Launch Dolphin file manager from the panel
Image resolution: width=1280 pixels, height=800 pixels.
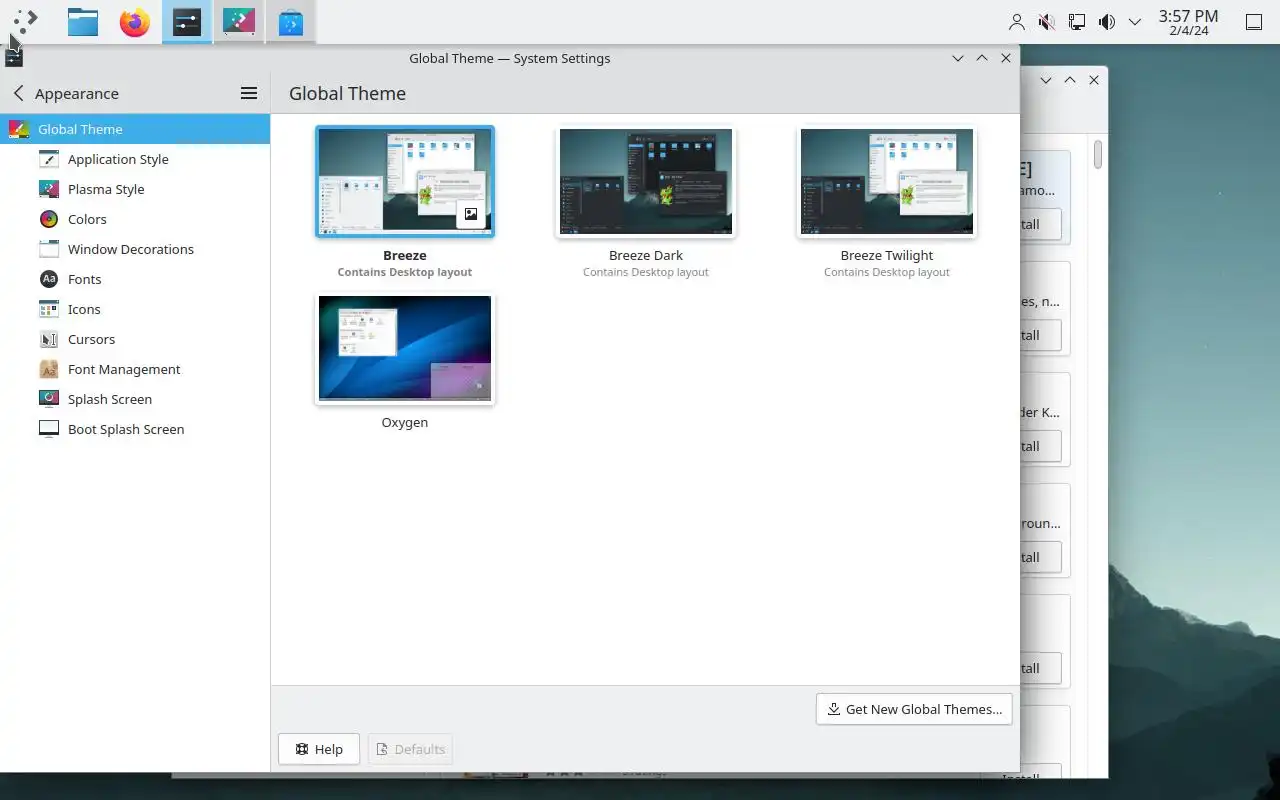[83, 21]
